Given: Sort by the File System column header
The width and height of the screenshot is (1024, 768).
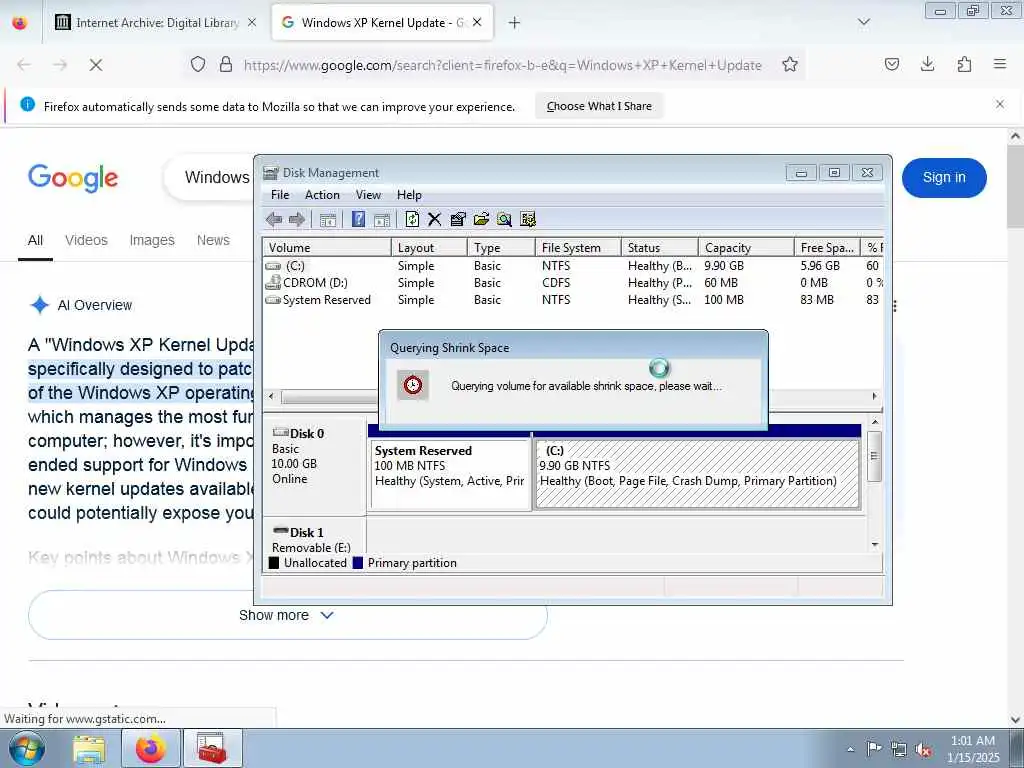Looking at the screenshot, I should click(x=577, y=248).
